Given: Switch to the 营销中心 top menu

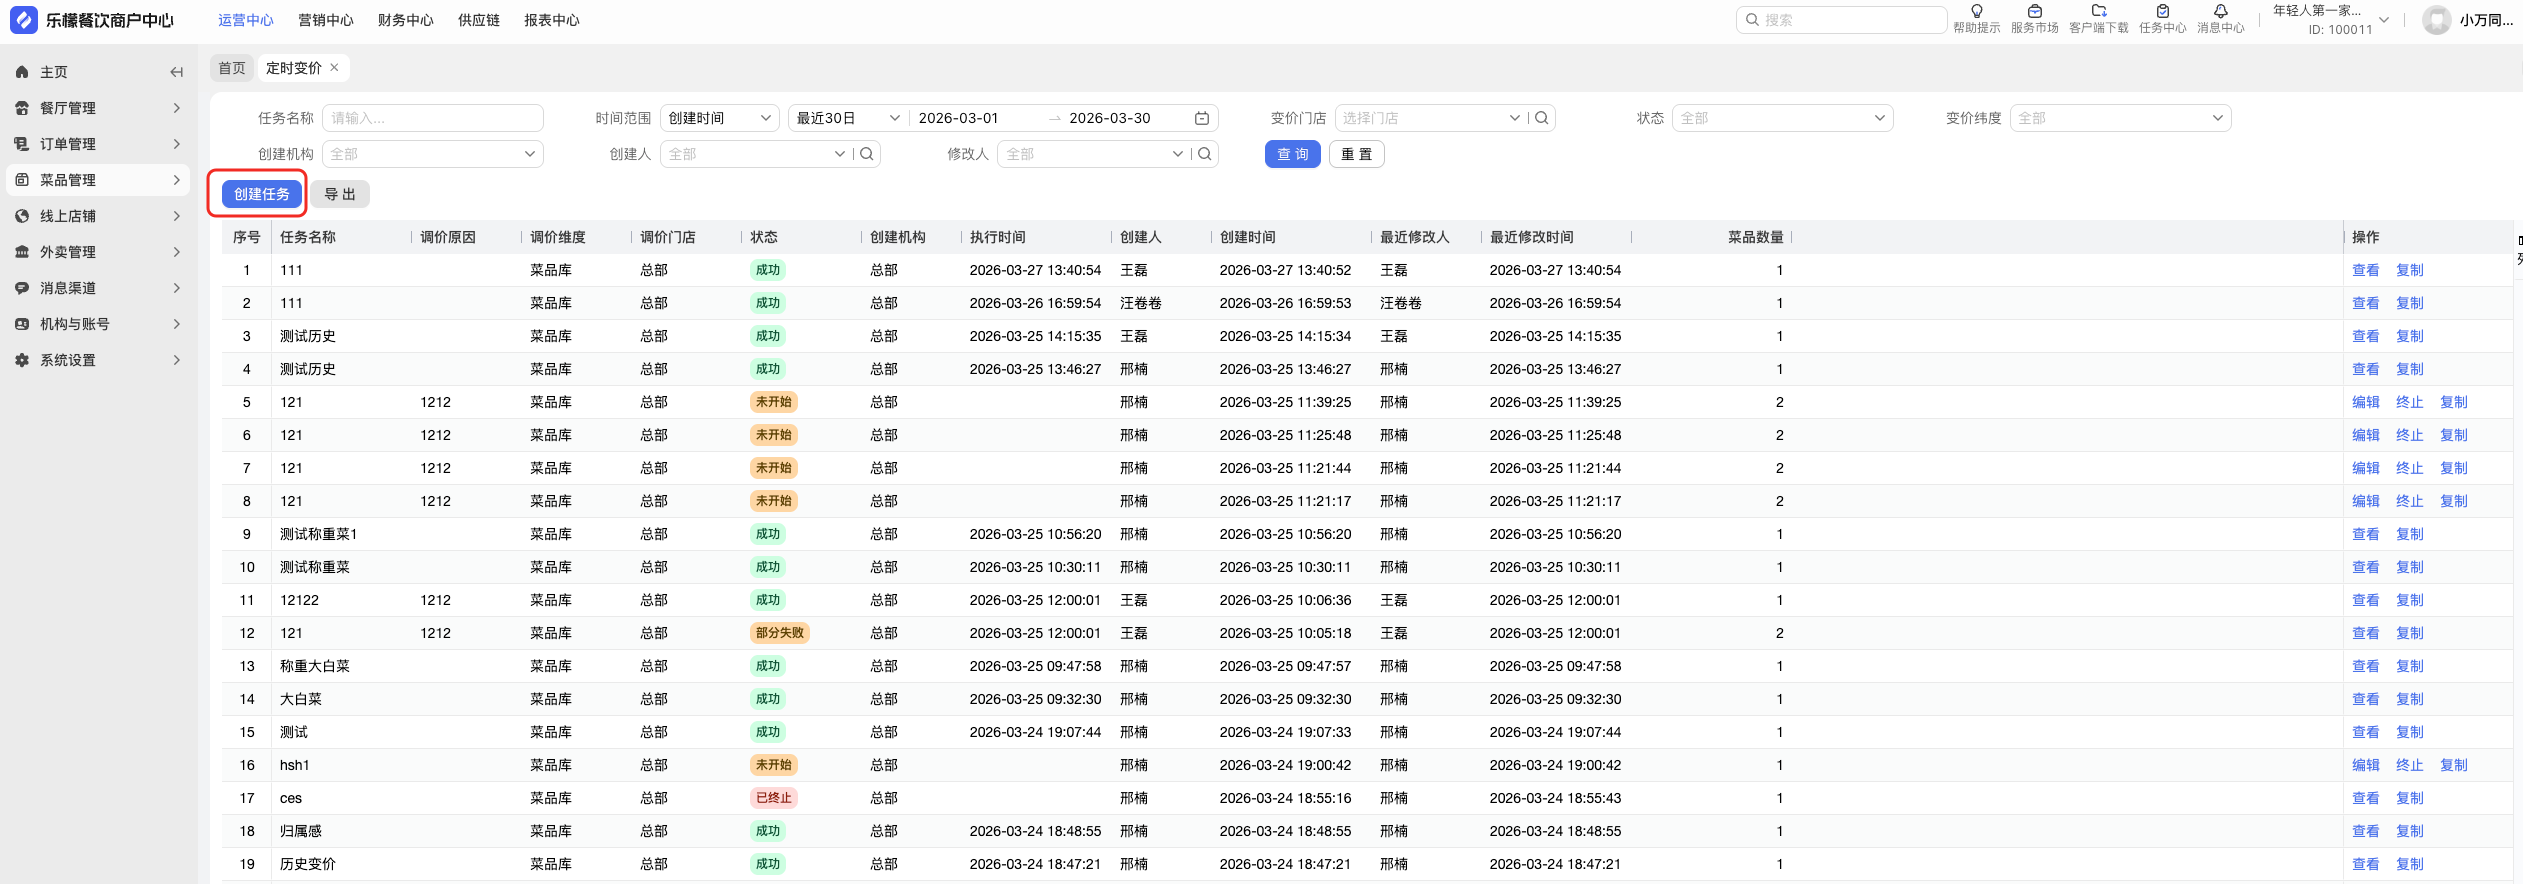Looking at the screenshot, I should pos(325,20).
